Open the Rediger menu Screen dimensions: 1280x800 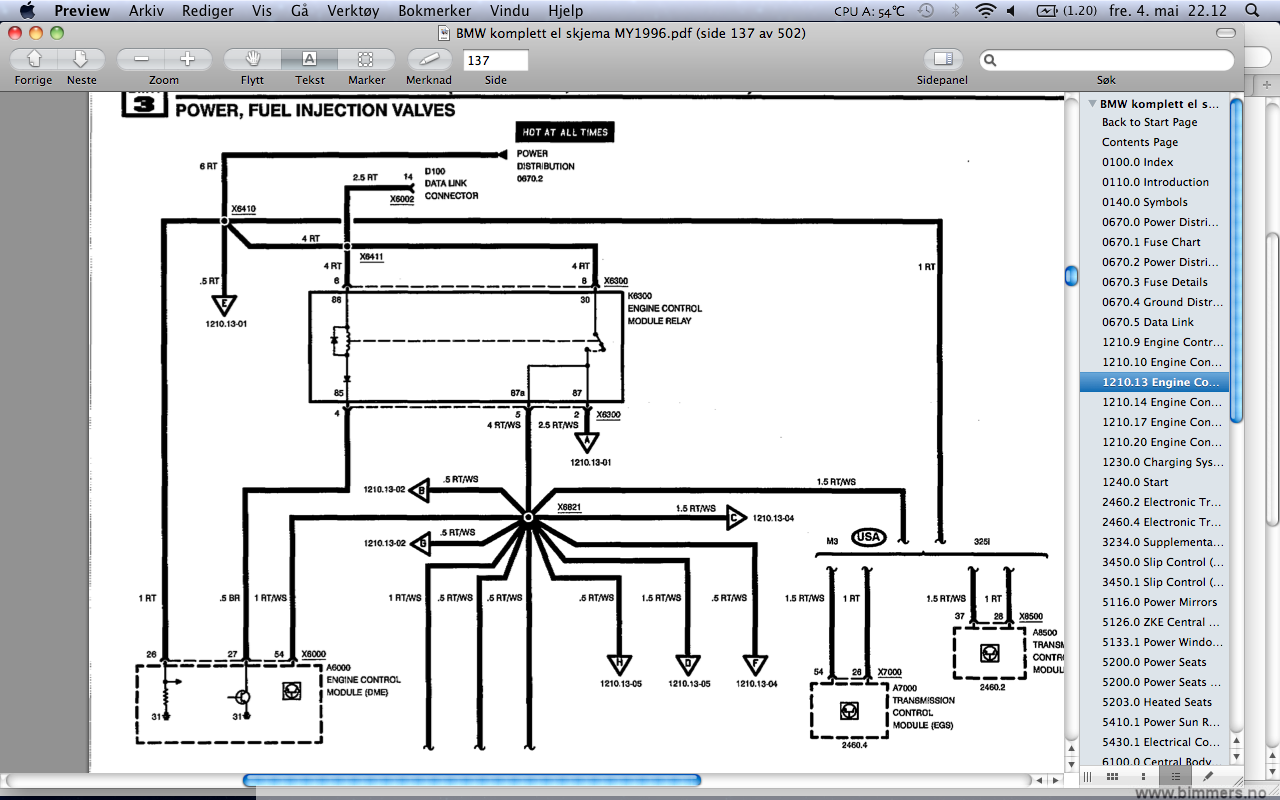click(x=208, y=11)
